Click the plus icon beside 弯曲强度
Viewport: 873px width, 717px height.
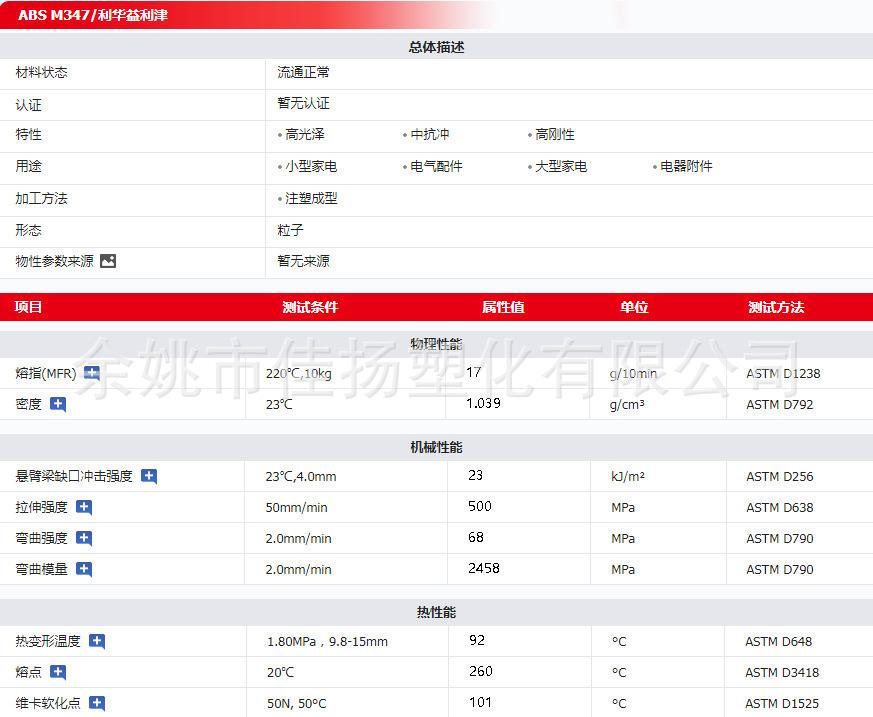(x=84, y=538)
